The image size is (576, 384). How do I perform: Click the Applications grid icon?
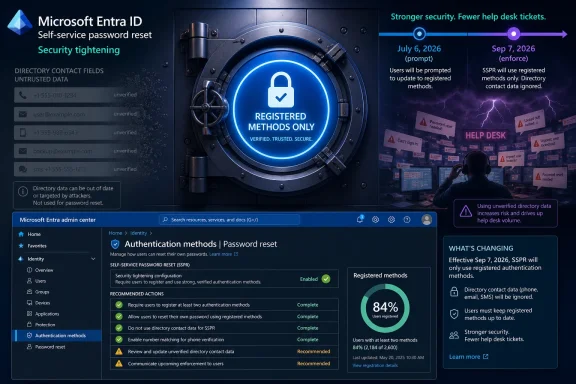[29, 314]
